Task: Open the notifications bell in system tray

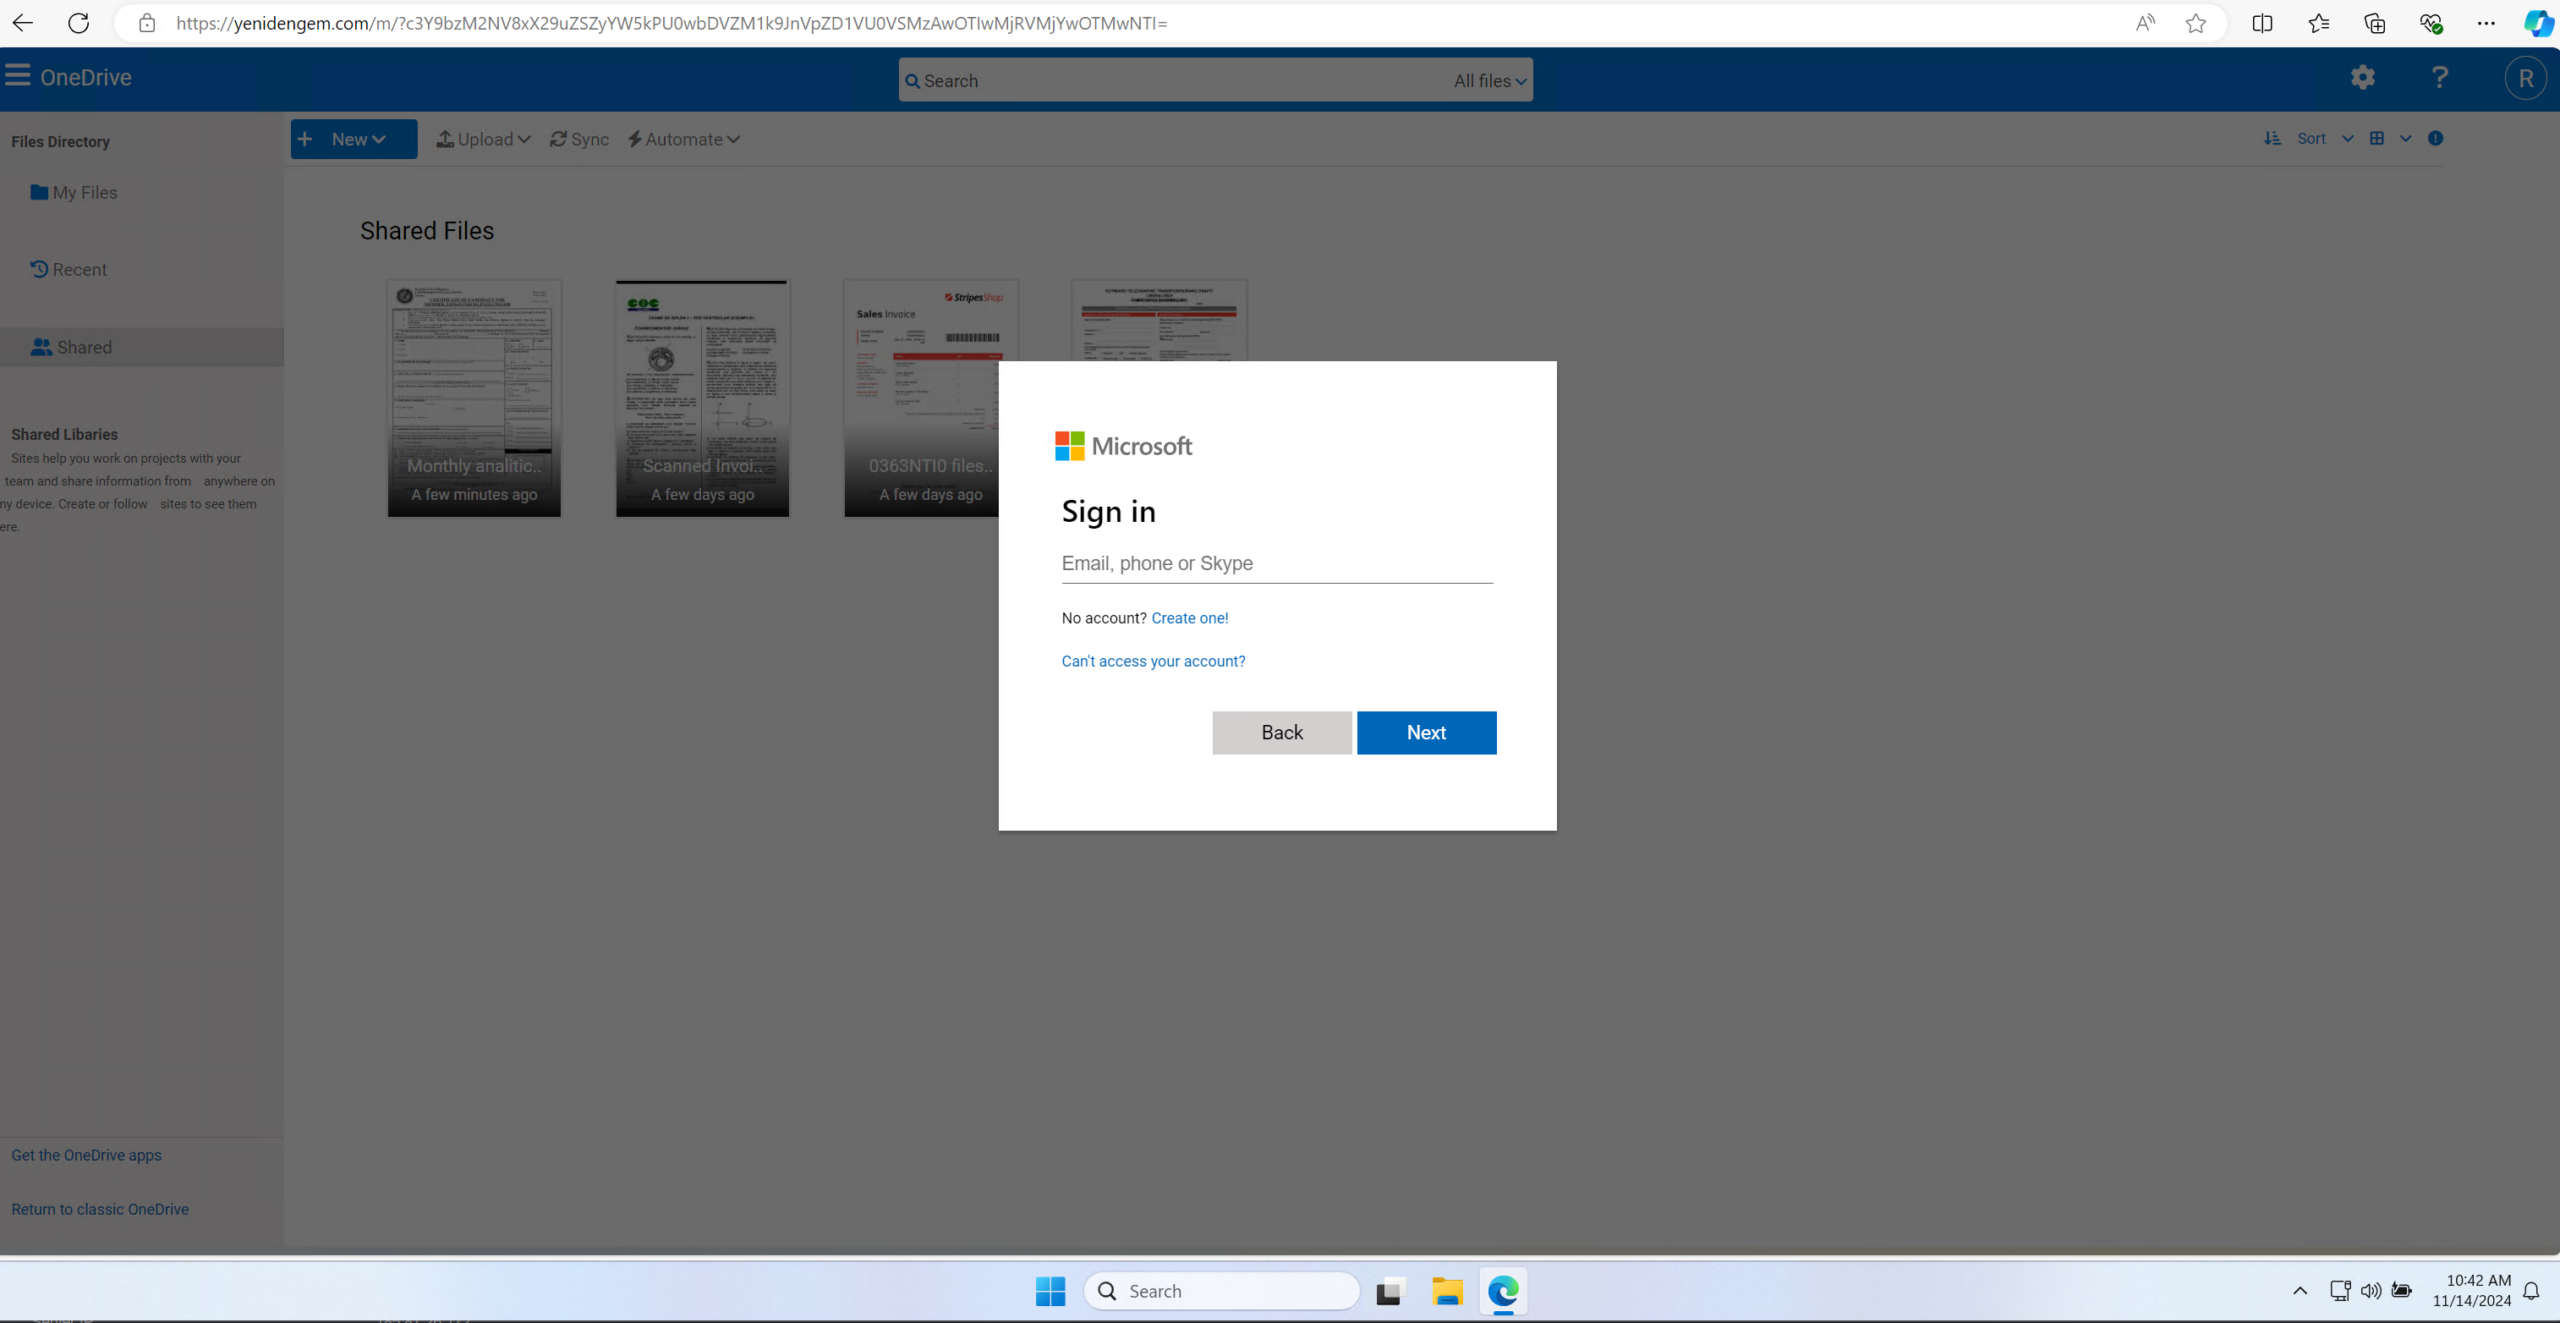Action: (x=2531, y=1291)
